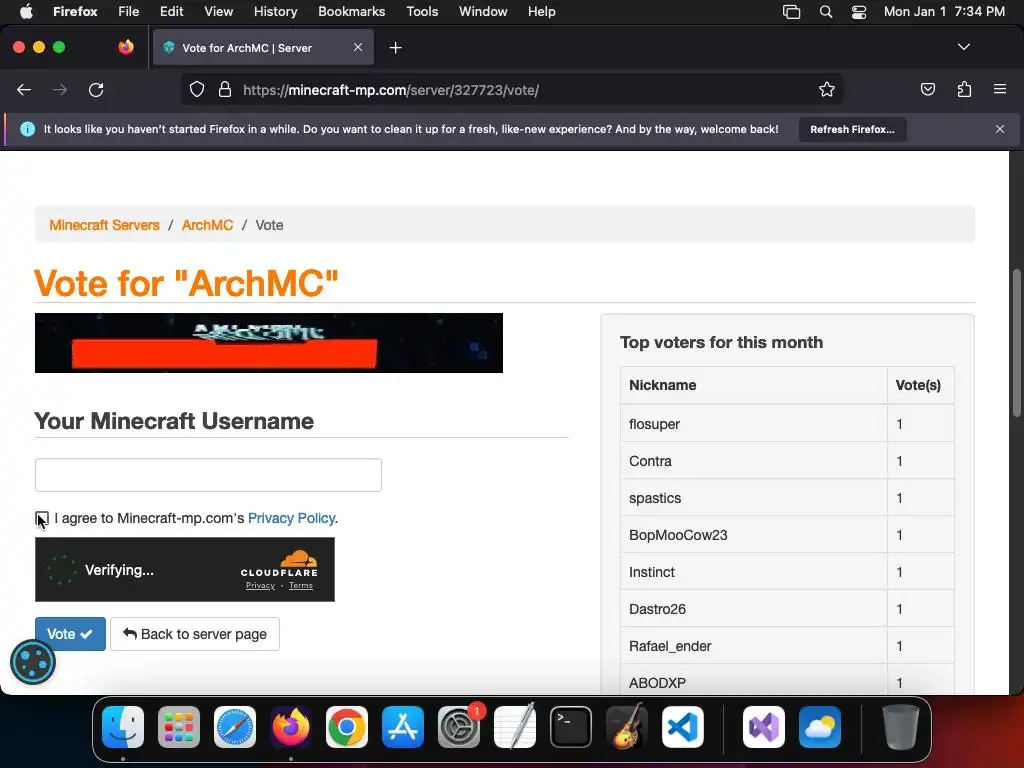
Task: Expand the list all tabs chevron
Action: pos(963,47)
